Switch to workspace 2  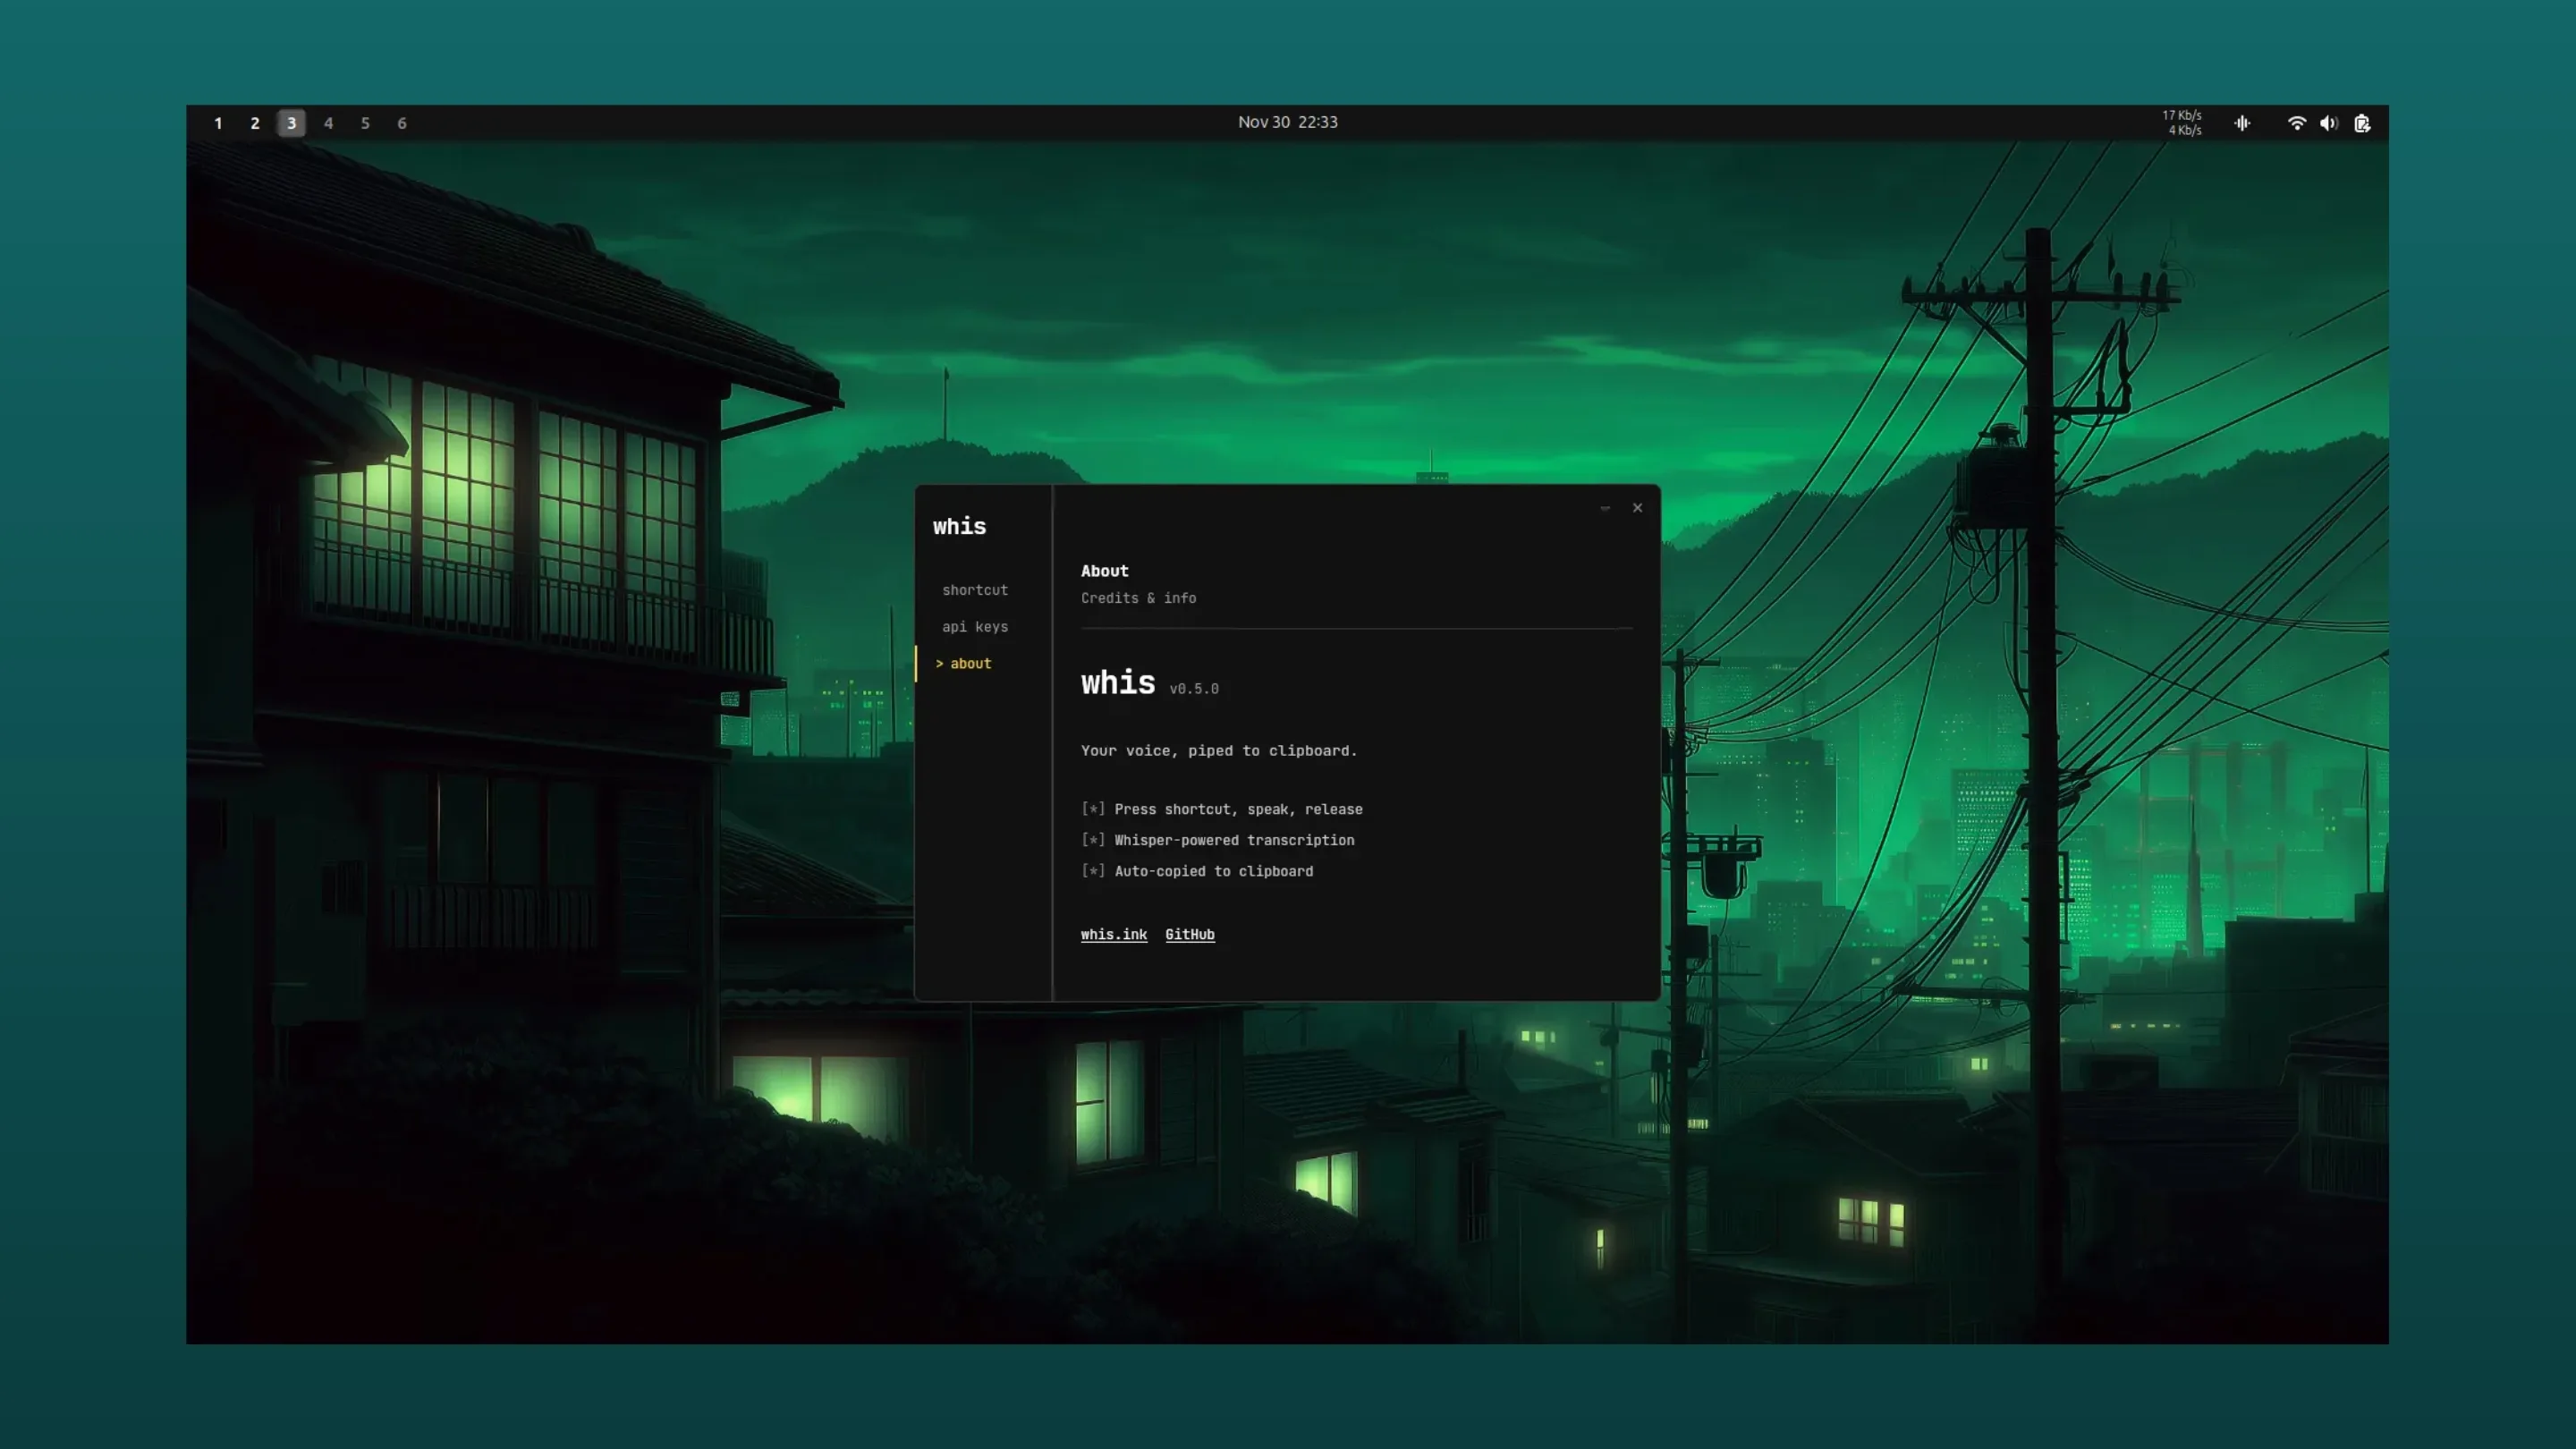point(254,122)
